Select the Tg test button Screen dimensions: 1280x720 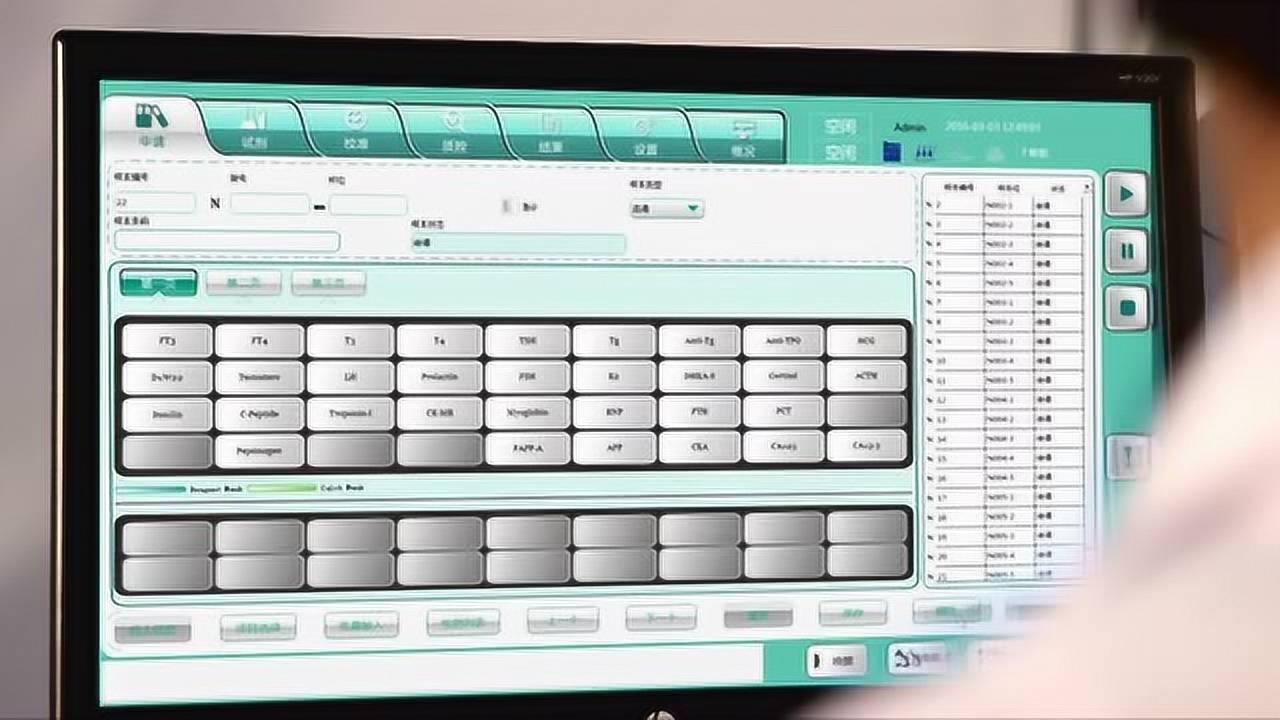coord(614,341)
